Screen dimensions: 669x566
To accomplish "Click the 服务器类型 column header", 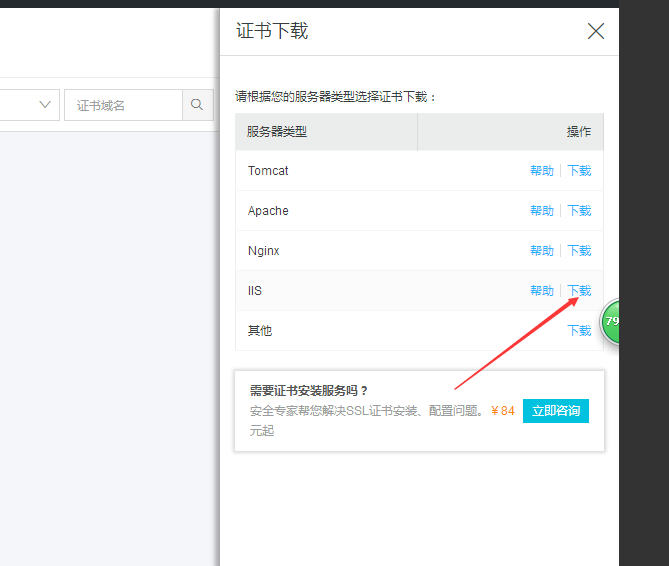I will pyautogui.click(x=277, y=132).
